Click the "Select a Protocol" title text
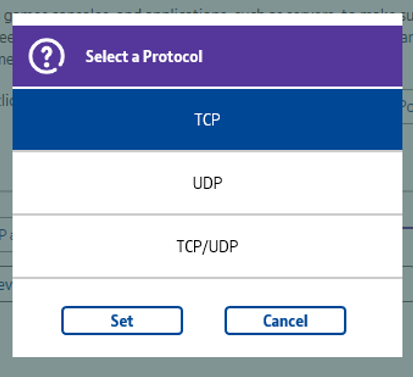413x377 pixels. pyautogui.click(x=144, y=56)
